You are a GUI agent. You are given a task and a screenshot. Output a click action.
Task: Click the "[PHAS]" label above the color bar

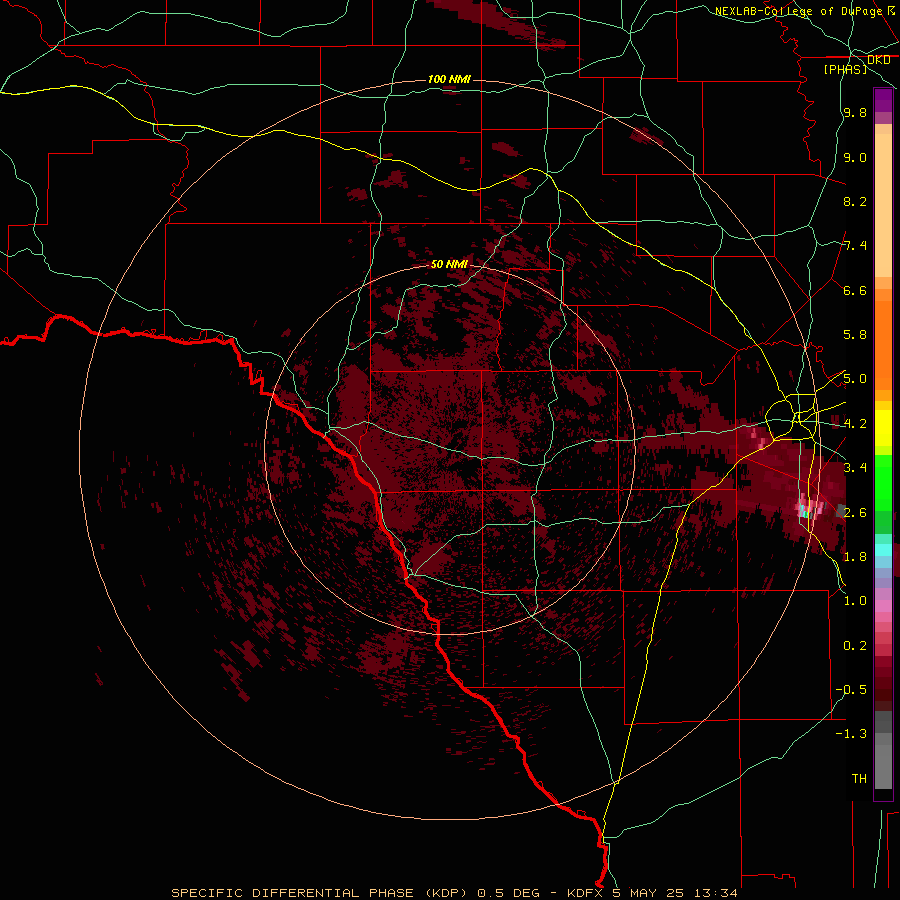click(845, 69)
